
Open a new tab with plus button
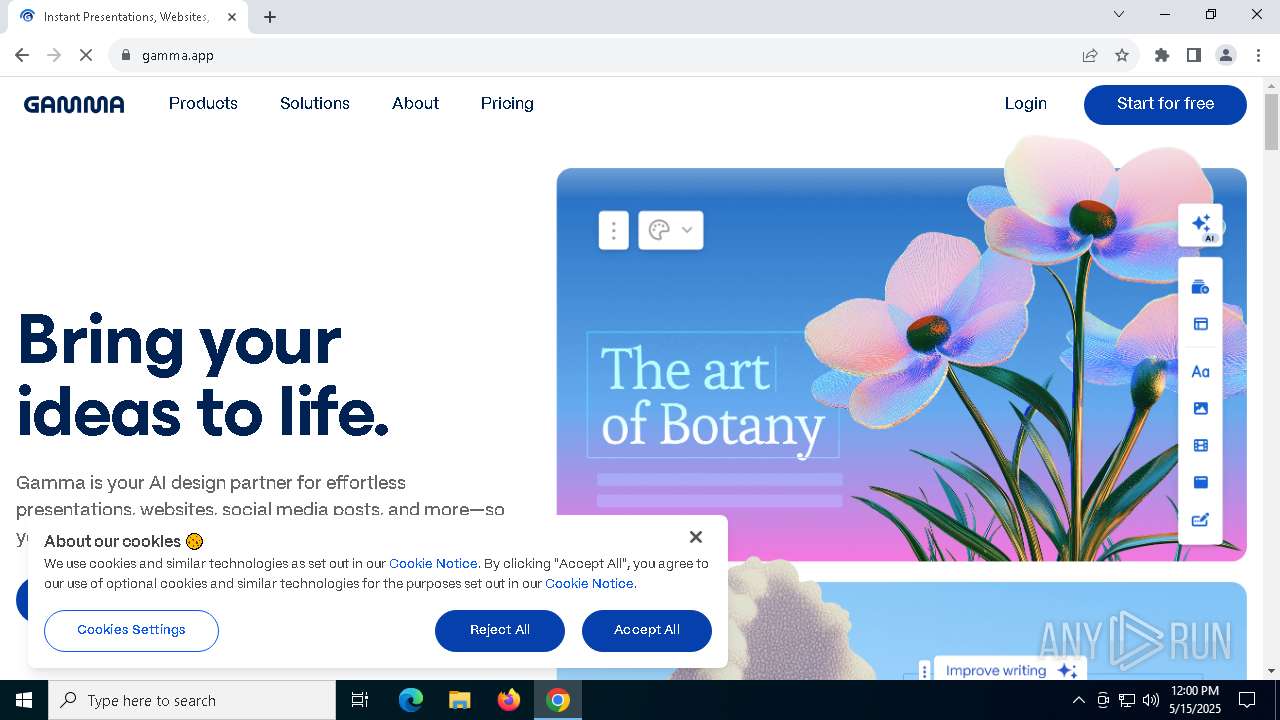(270, 17)
